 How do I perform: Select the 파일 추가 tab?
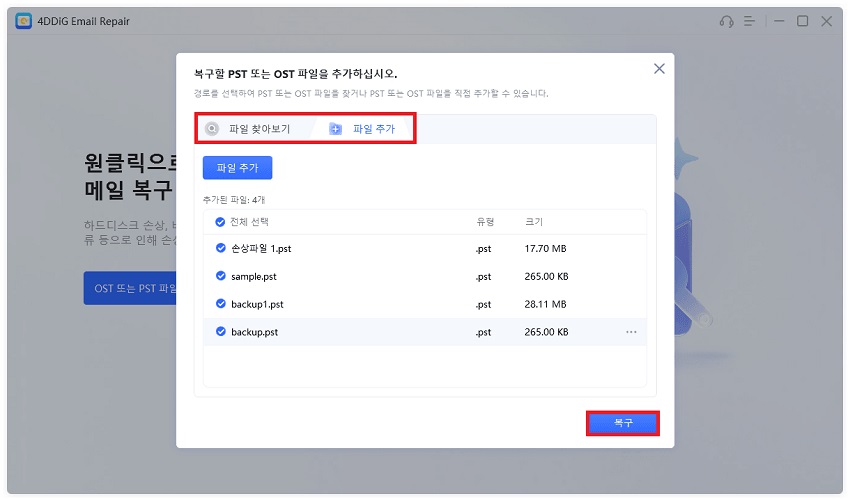tap(363, 129)
